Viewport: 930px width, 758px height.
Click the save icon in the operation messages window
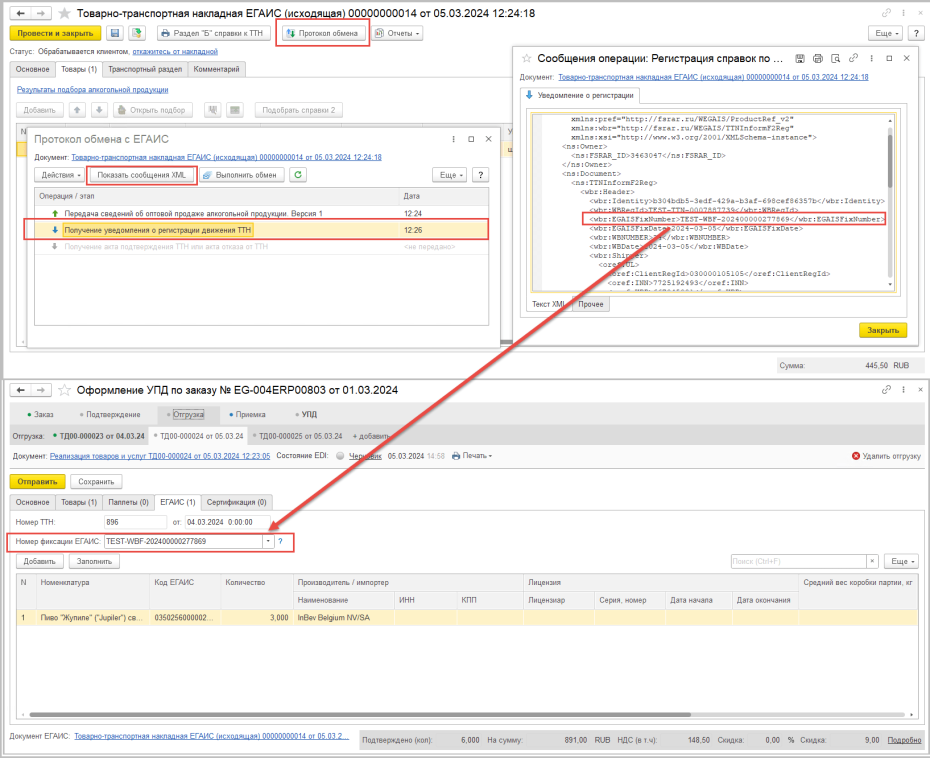(x=800, y=58)
